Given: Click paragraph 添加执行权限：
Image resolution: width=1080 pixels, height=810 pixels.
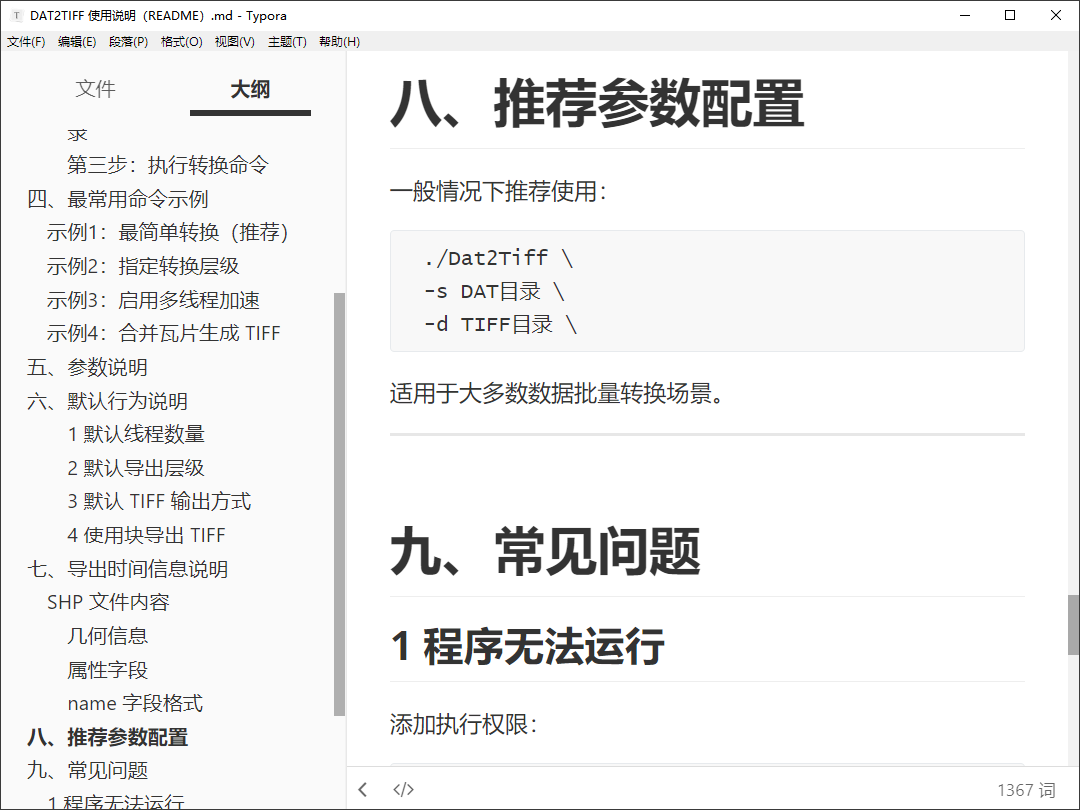Looking at the screenshot, I should [x=464, y=725].
